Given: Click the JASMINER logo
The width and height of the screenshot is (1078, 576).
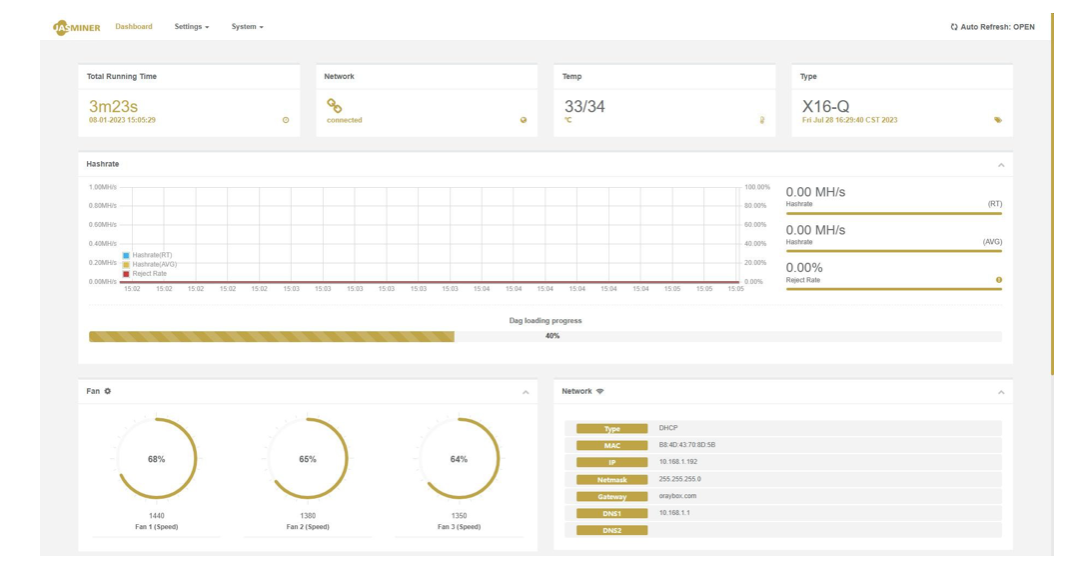Looking at the screenshot, I should pos(76,27).
